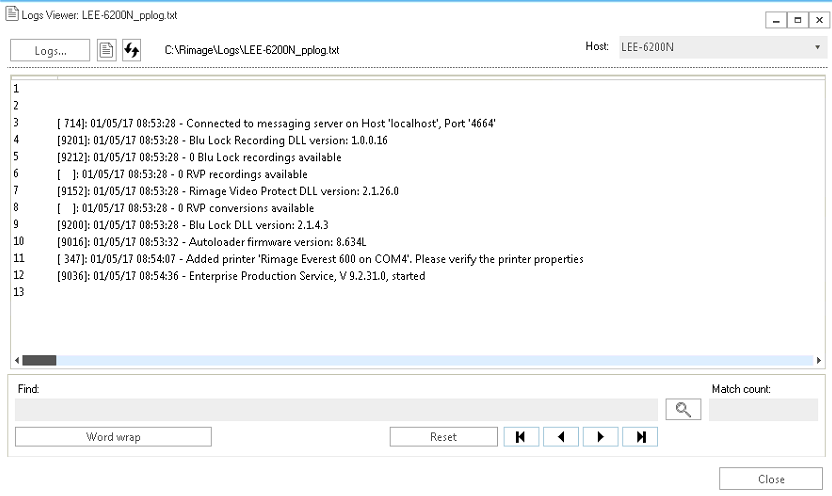Click line number 13 in the gutter
The width and height of the screenshot is (832, 496).
click(x=19, y=292)
